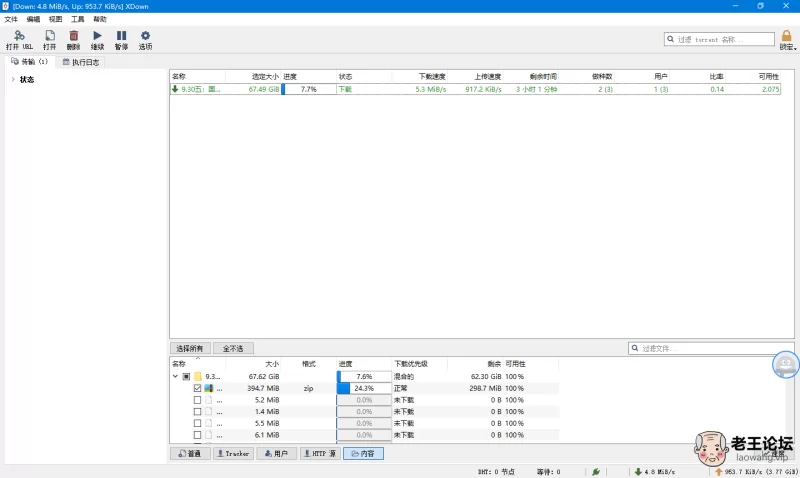The width and height of the screenshot is (800, 478).
Task: Sort torrents by 剩余时间 column header
Action: (531, 77)
